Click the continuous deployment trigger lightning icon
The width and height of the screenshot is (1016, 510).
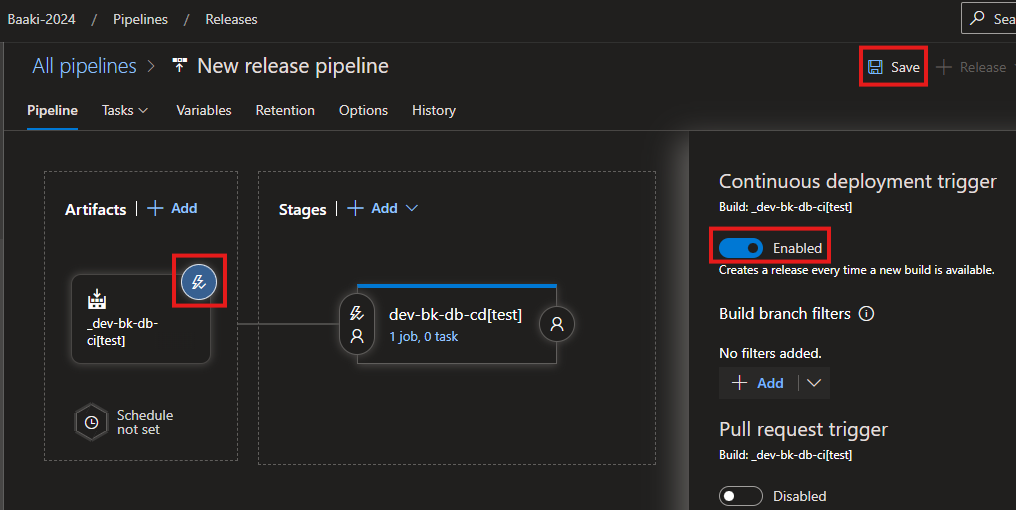[x=199, y=282]
